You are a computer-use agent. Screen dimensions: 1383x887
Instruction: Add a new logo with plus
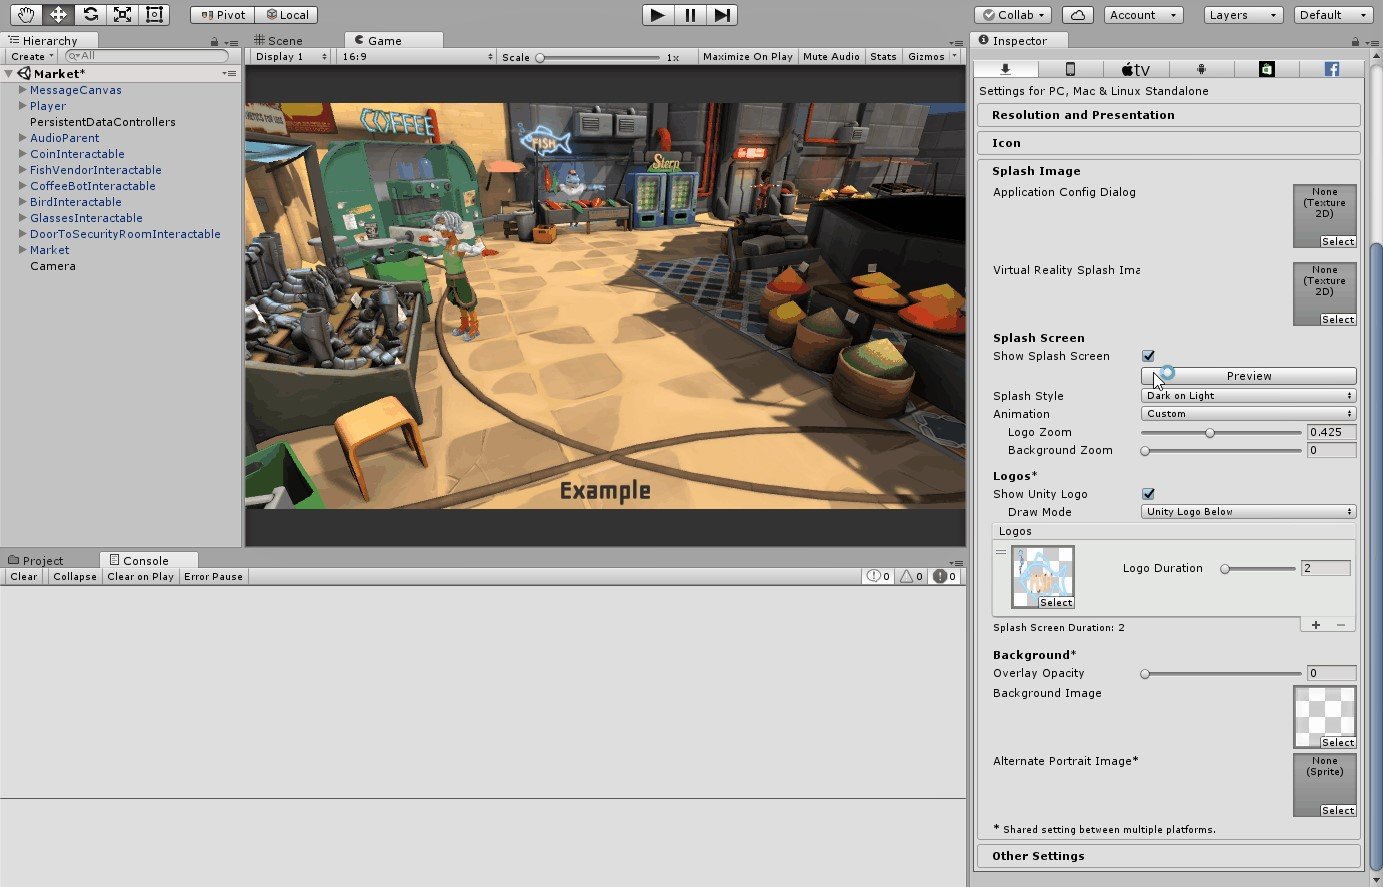tap(1316, 625)
